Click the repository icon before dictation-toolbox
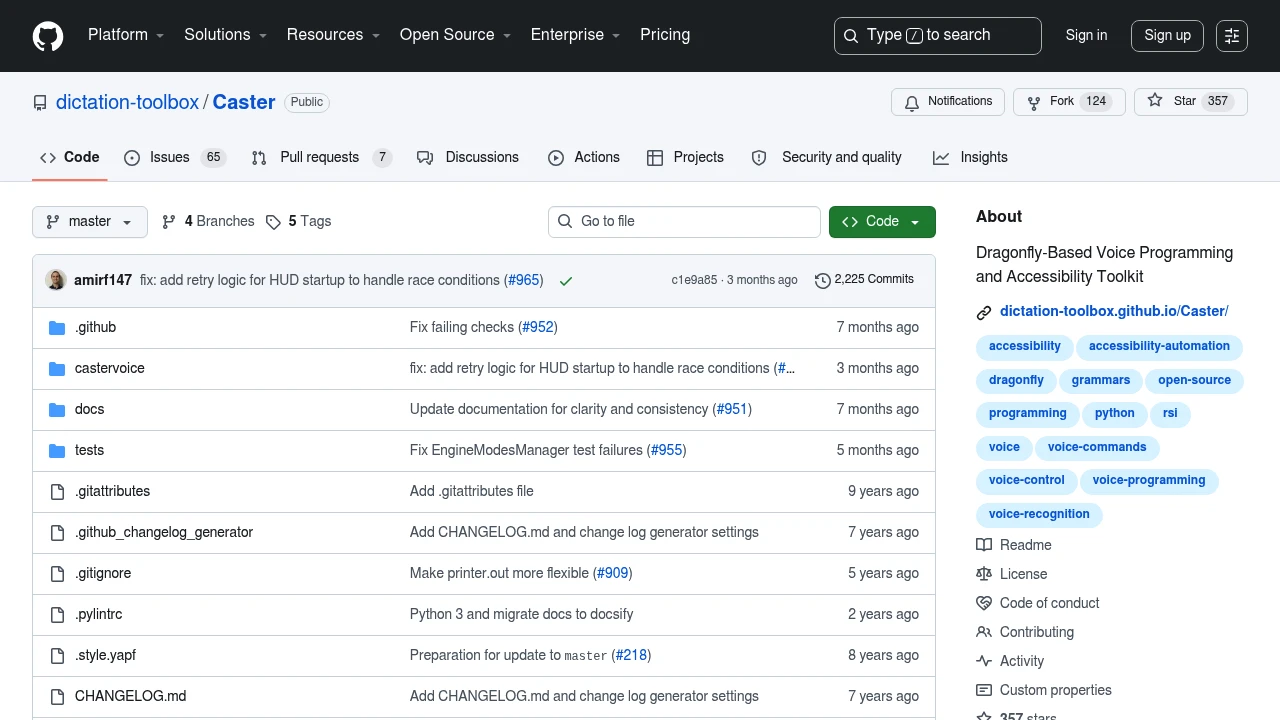 [40, 103]
